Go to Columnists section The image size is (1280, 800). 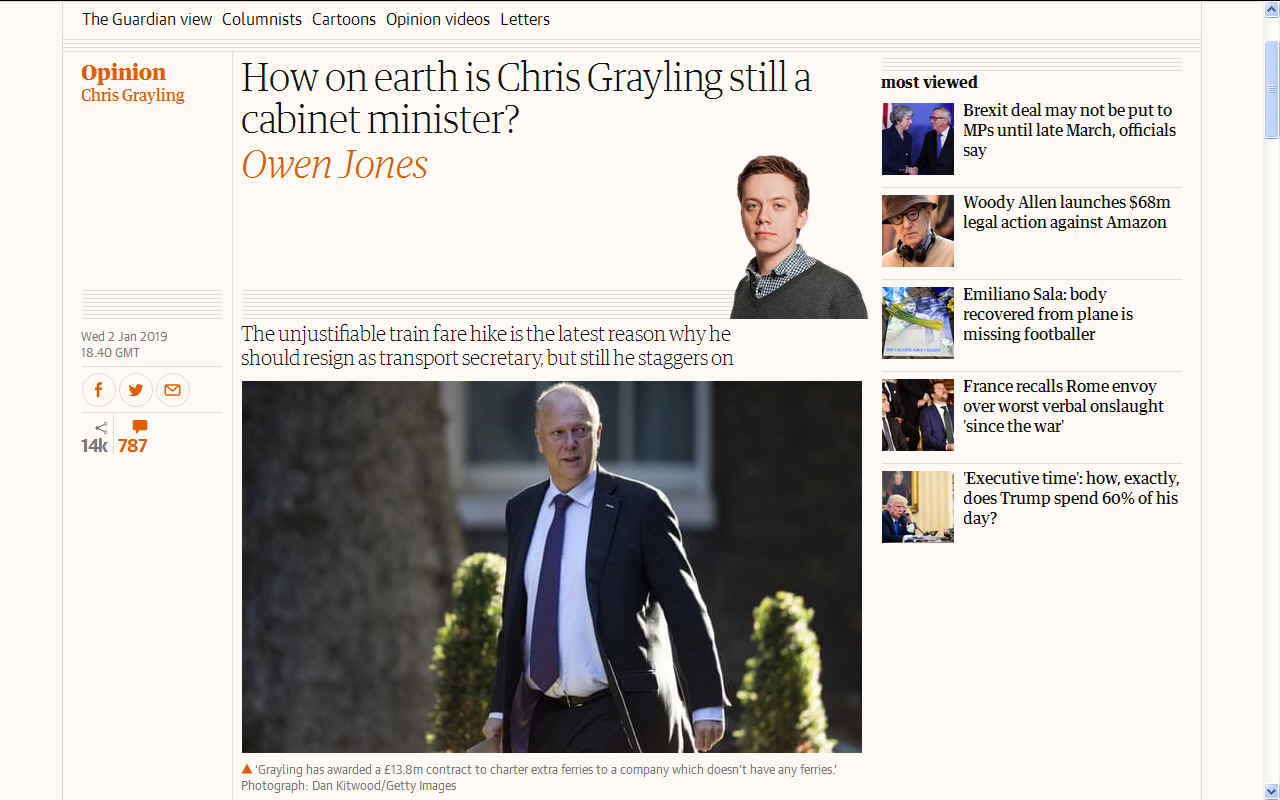coord(262,19)
